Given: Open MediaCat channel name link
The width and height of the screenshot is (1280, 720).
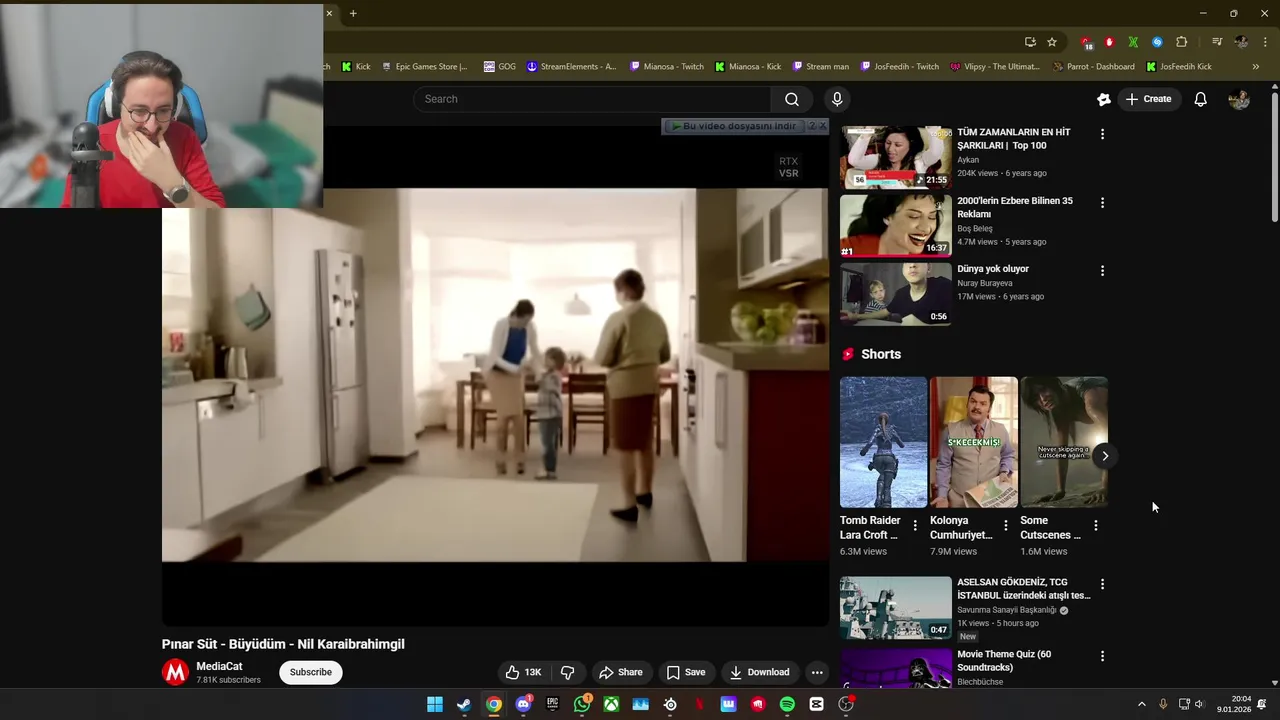Looking at the screenshot, I should [219, 666].
